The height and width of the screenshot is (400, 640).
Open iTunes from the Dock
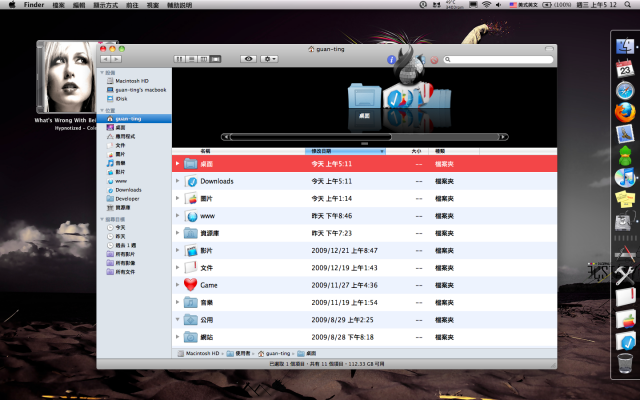(625, 178)
